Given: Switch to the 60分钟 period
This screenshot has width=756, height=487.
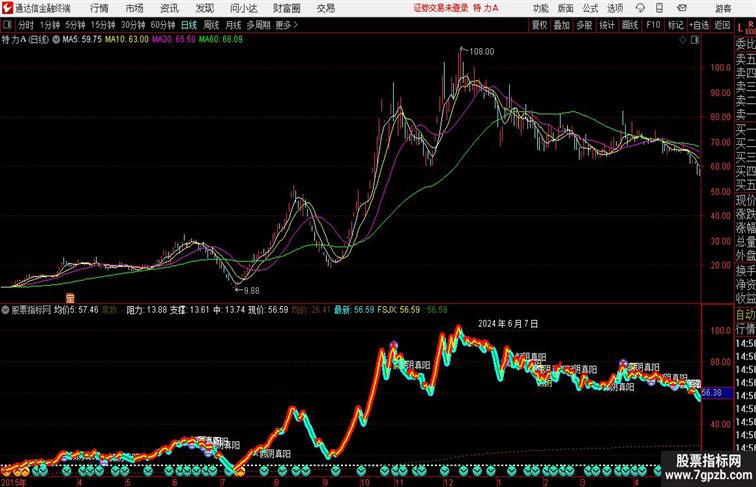Looking at the screenshot, I should pos(163,25).
